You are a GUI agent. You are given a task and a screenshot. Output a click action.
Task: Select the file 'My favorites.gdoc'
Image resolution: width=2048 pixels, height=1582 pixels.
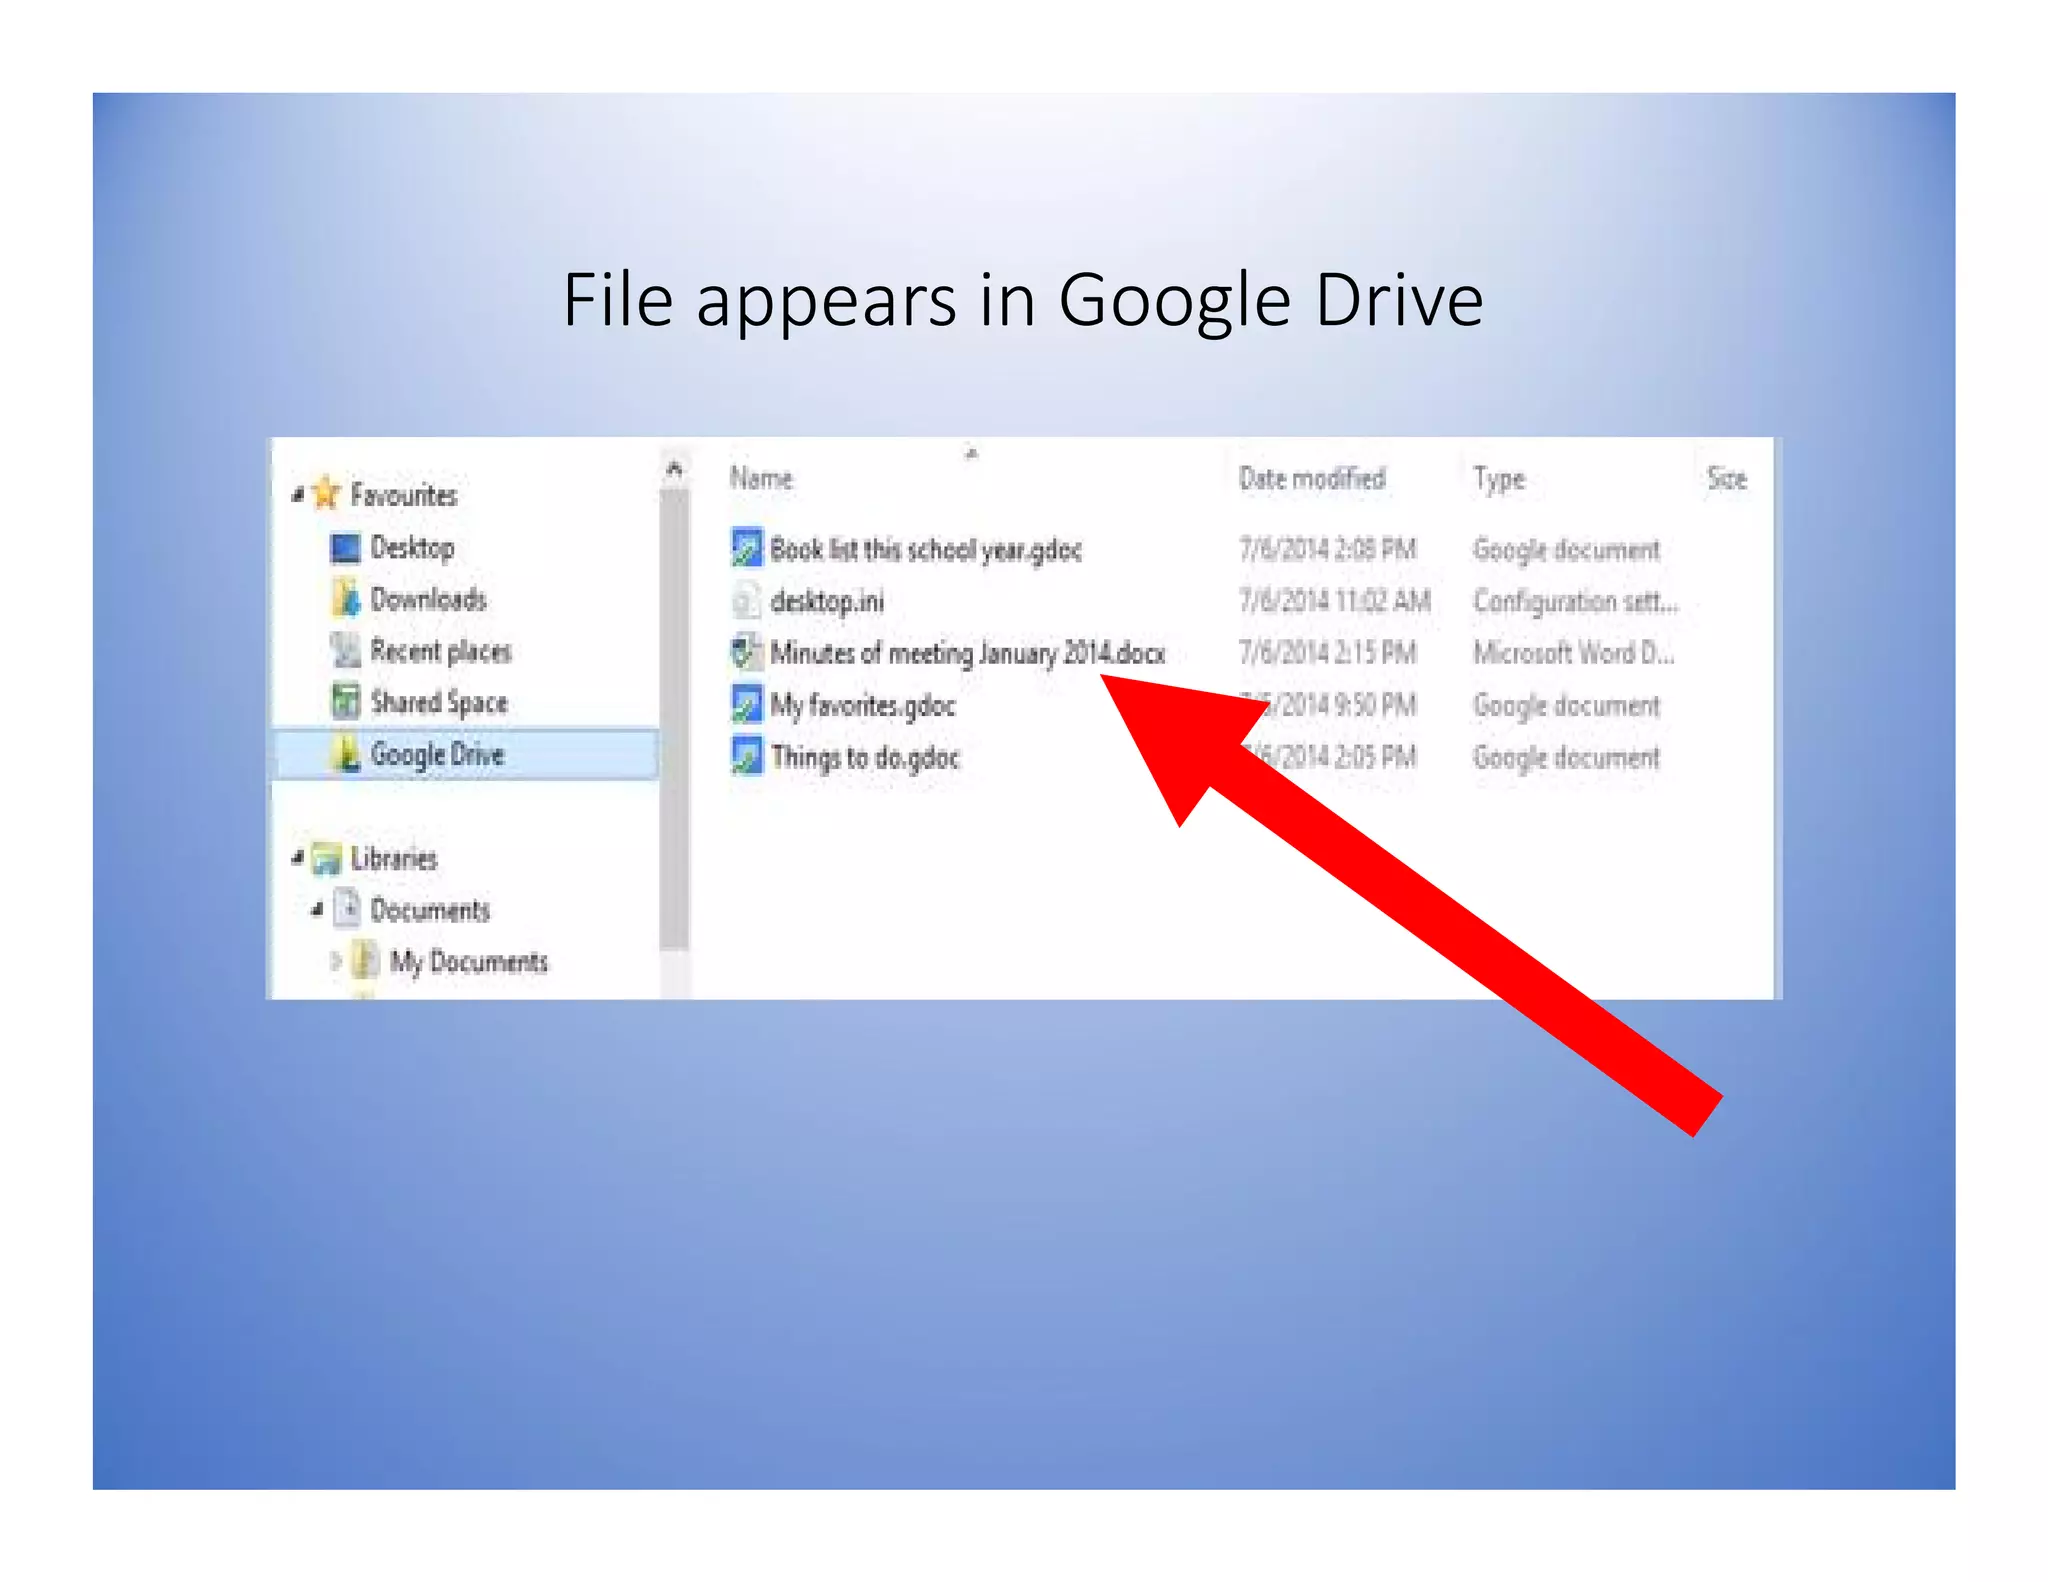coord(863,706)
